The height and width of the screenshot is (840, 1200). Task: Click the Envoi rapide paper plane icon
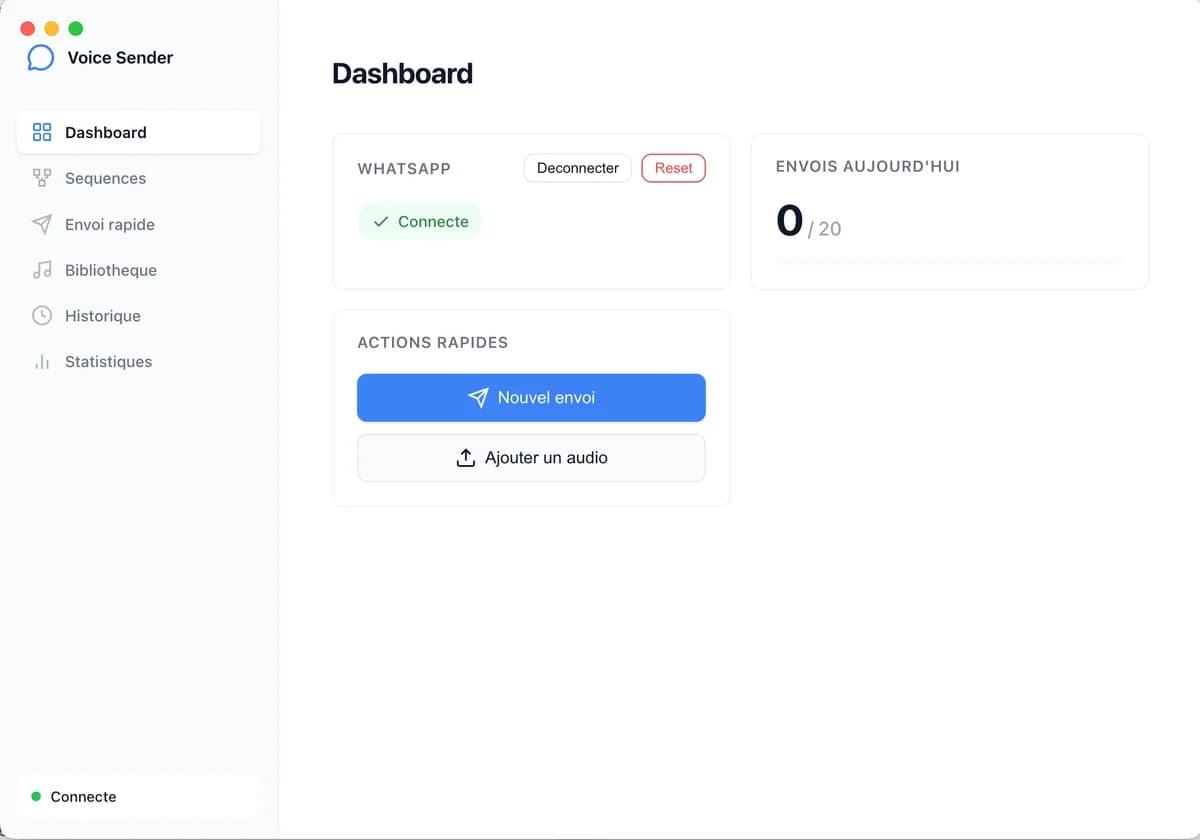(x=42, y=224)
